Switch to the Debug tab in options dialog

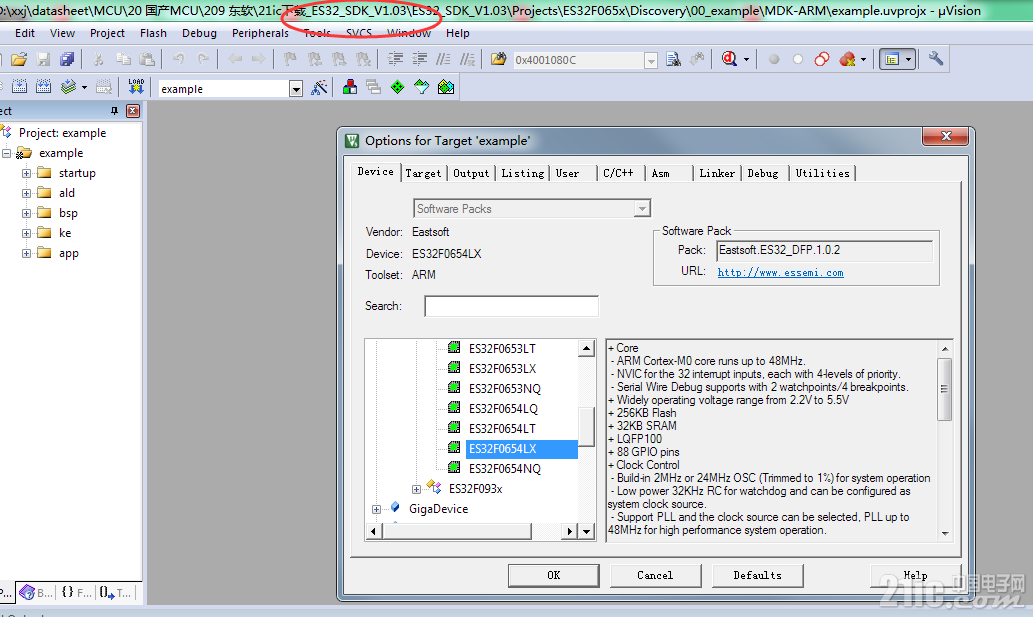pos(763,173)
